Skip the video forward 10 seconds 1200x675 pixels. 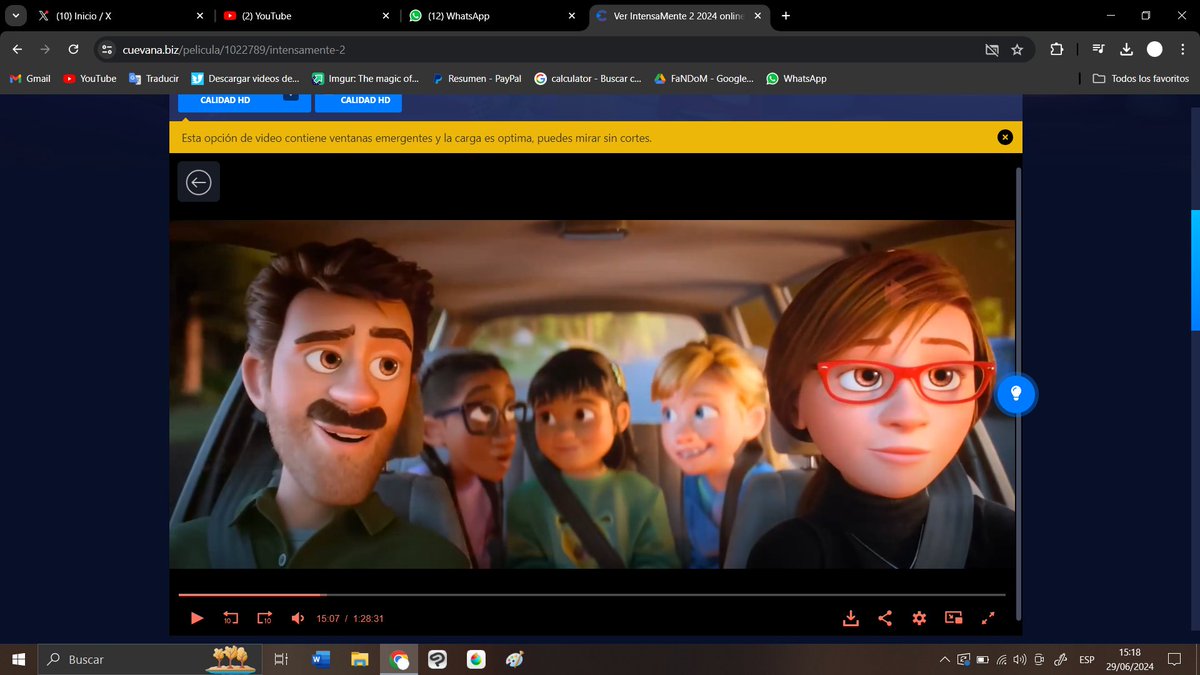point(264,618)
